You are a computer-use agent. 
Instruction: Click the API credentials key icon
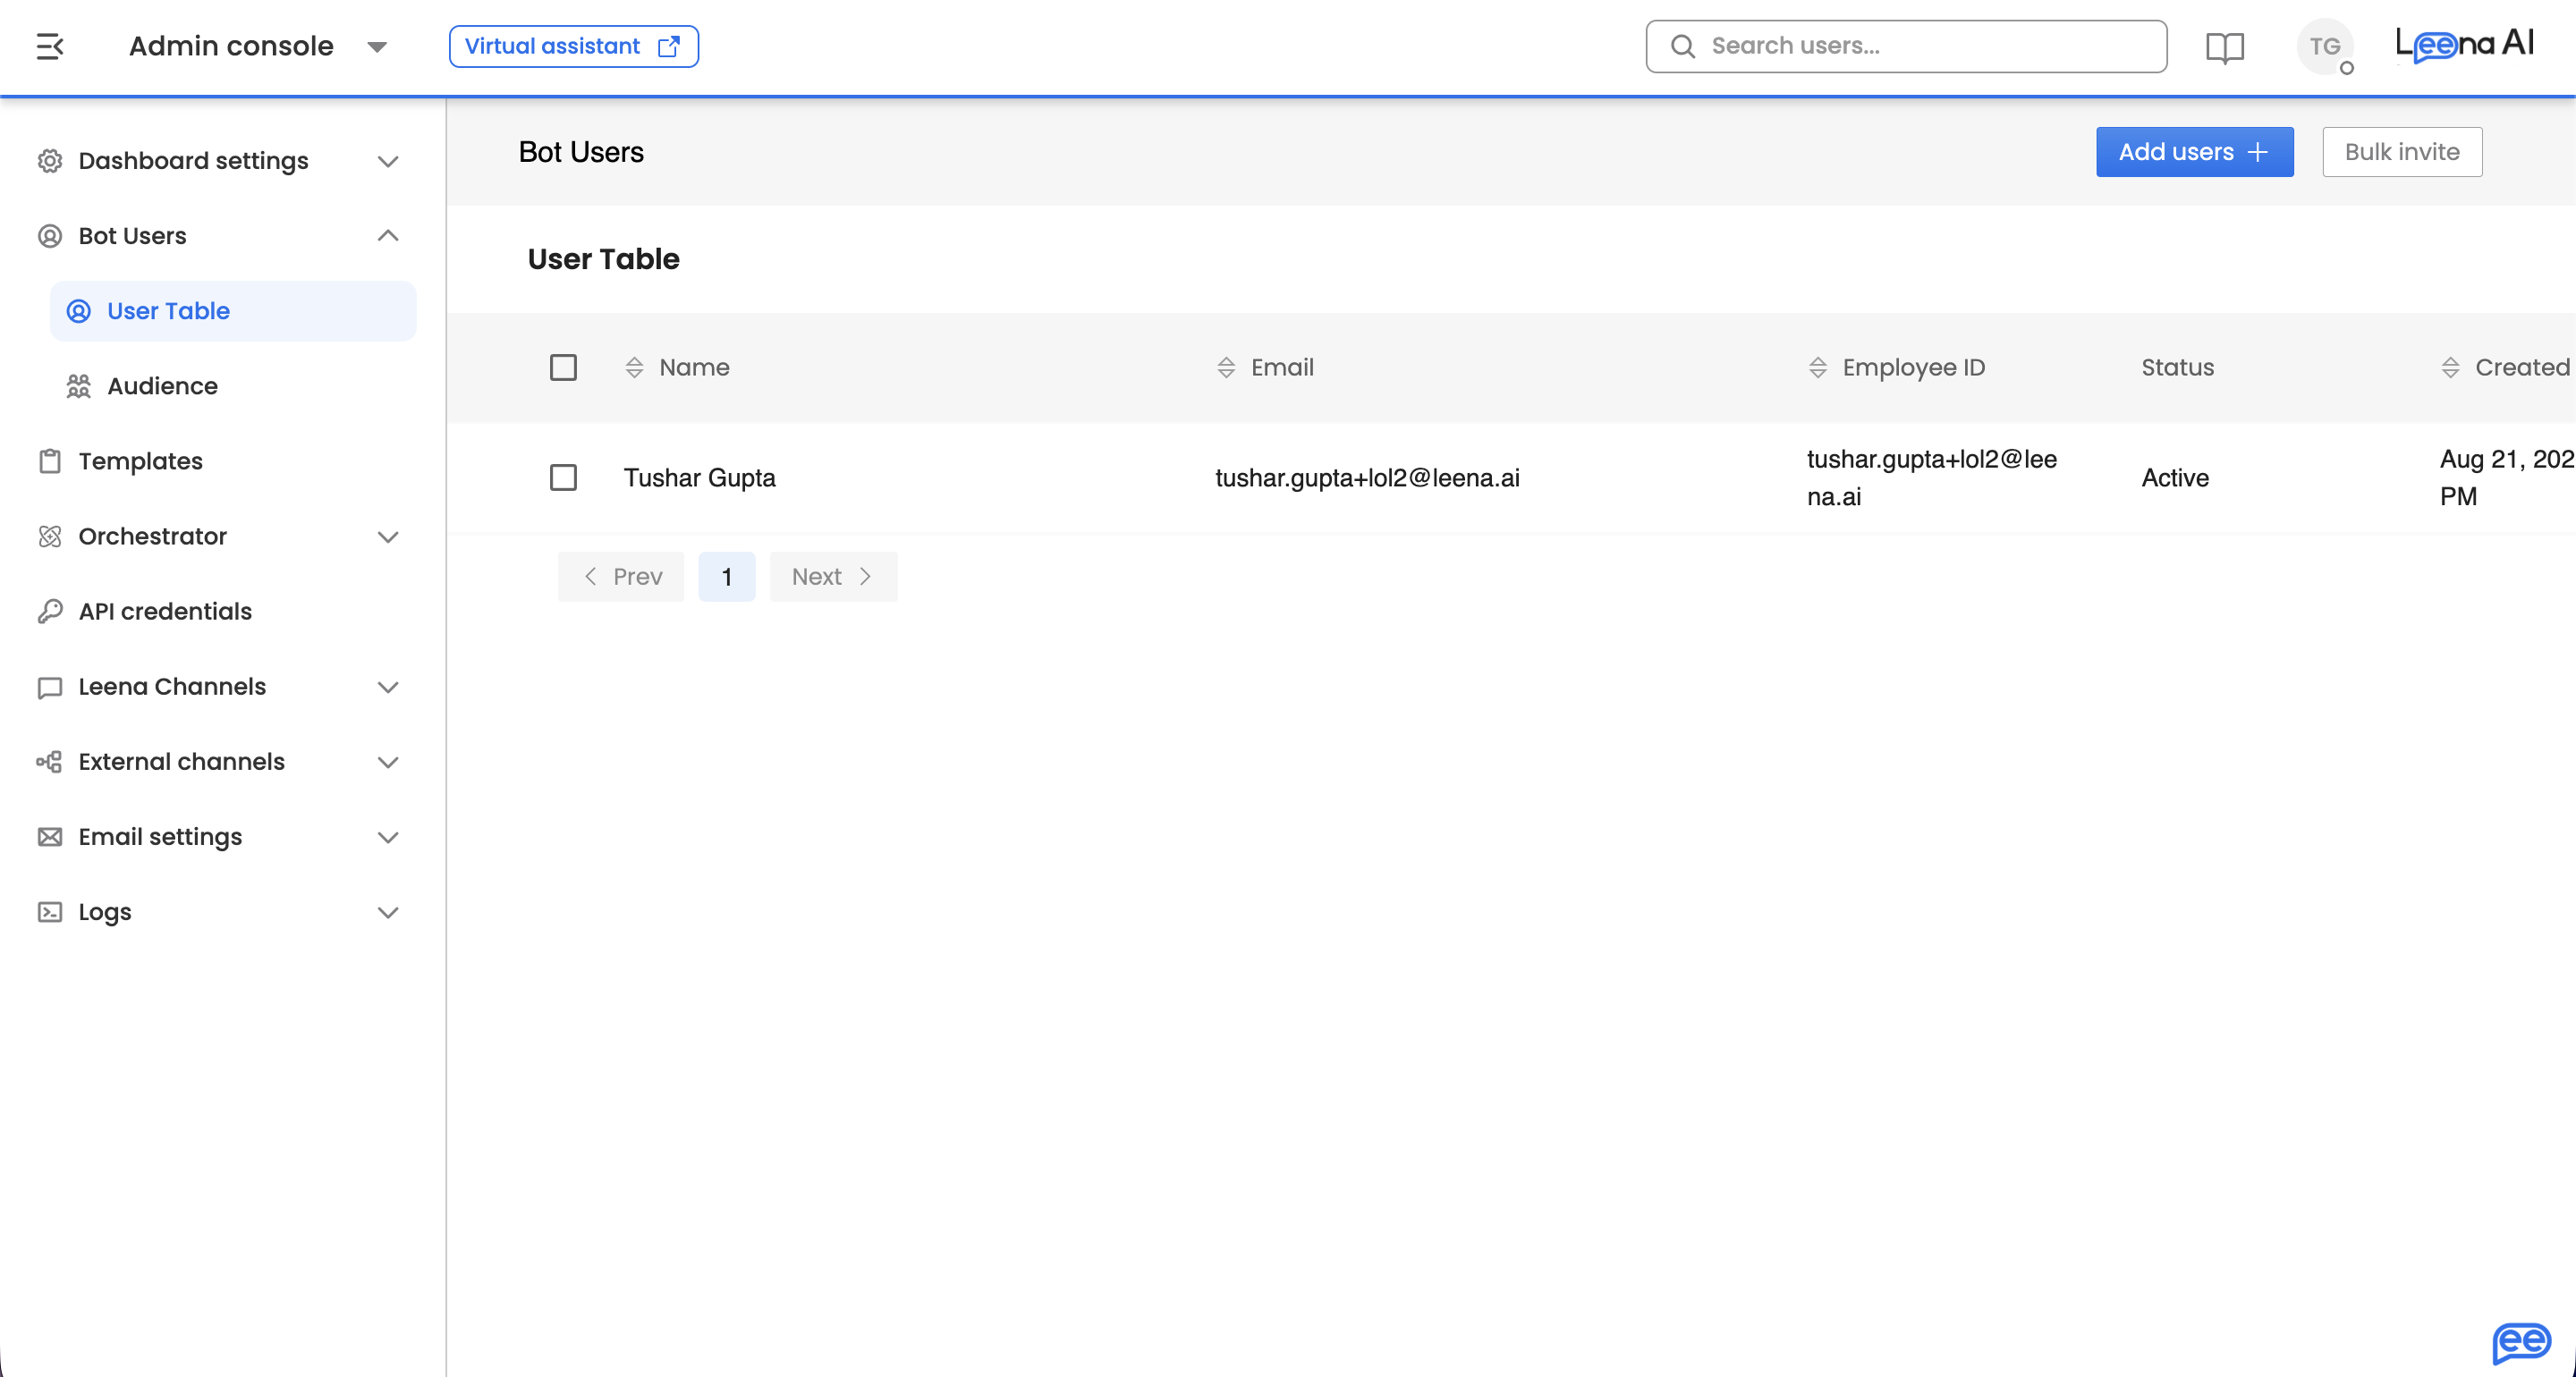click(50, 611)
